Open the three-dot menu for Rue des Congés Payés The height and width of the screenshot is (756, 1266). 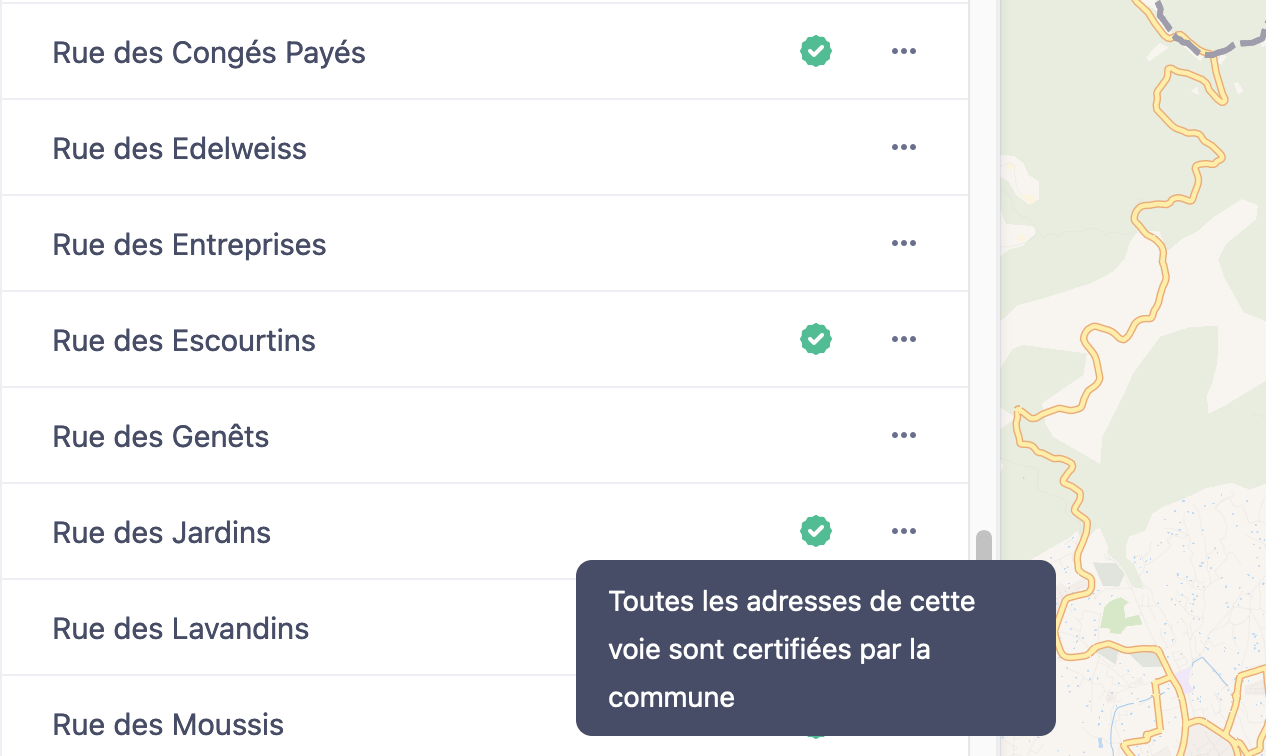point(904,51)
